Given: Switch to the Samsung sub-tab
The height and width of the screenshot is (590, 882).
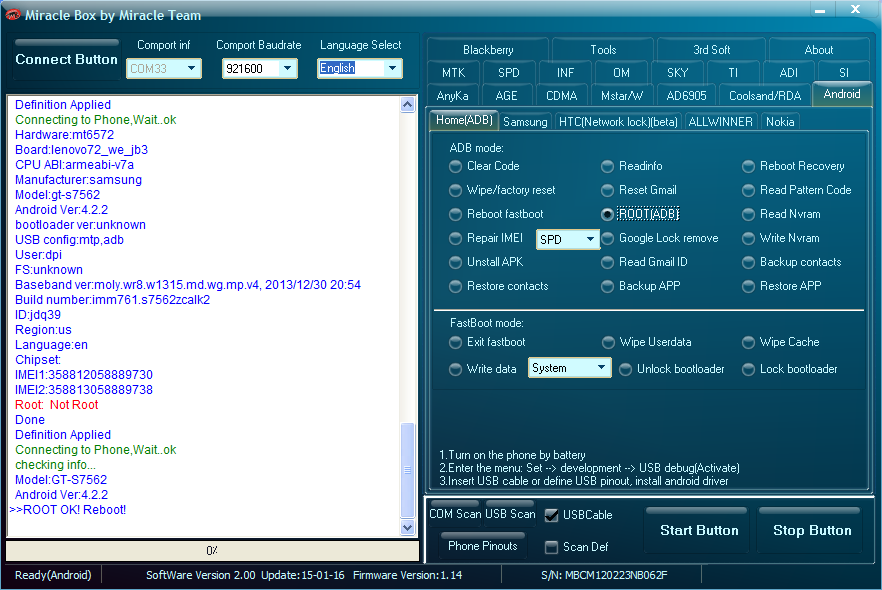Looking at the screenshot, I should pos(525,121).
